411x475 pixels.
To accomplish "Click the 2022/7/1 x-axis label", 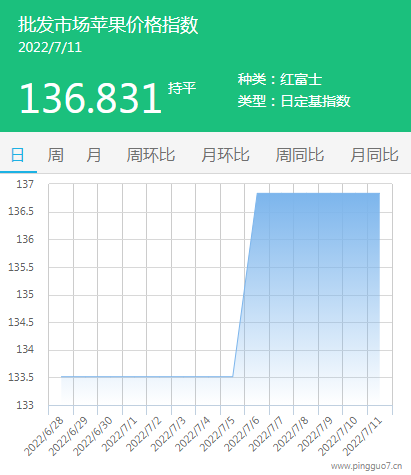I will 120,435.
